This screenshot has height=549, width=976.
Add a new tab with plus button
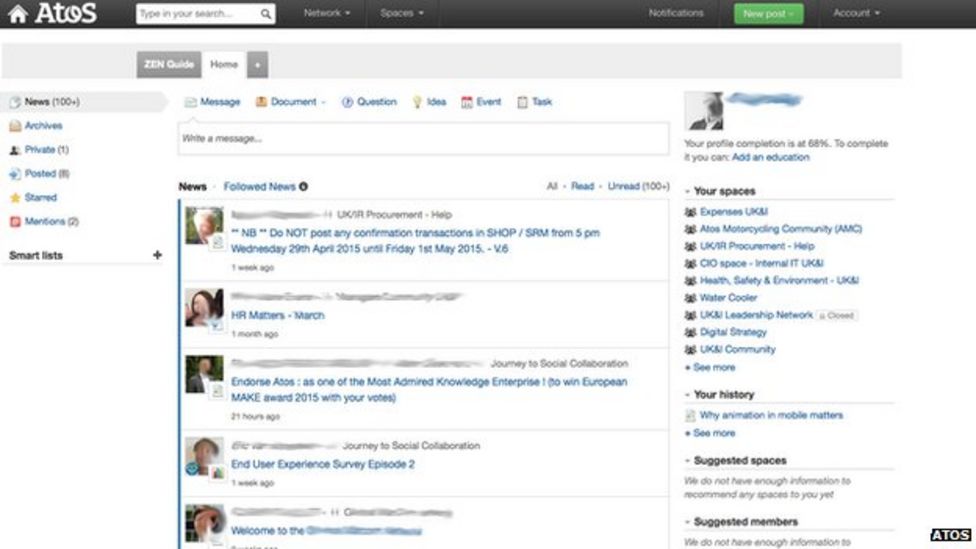(x=257, y=65)
